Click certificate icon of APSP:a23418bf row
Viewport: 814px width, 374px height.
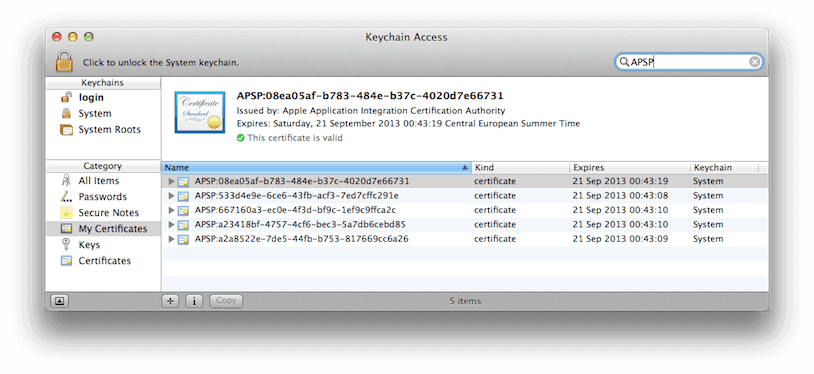coord(183,225)
